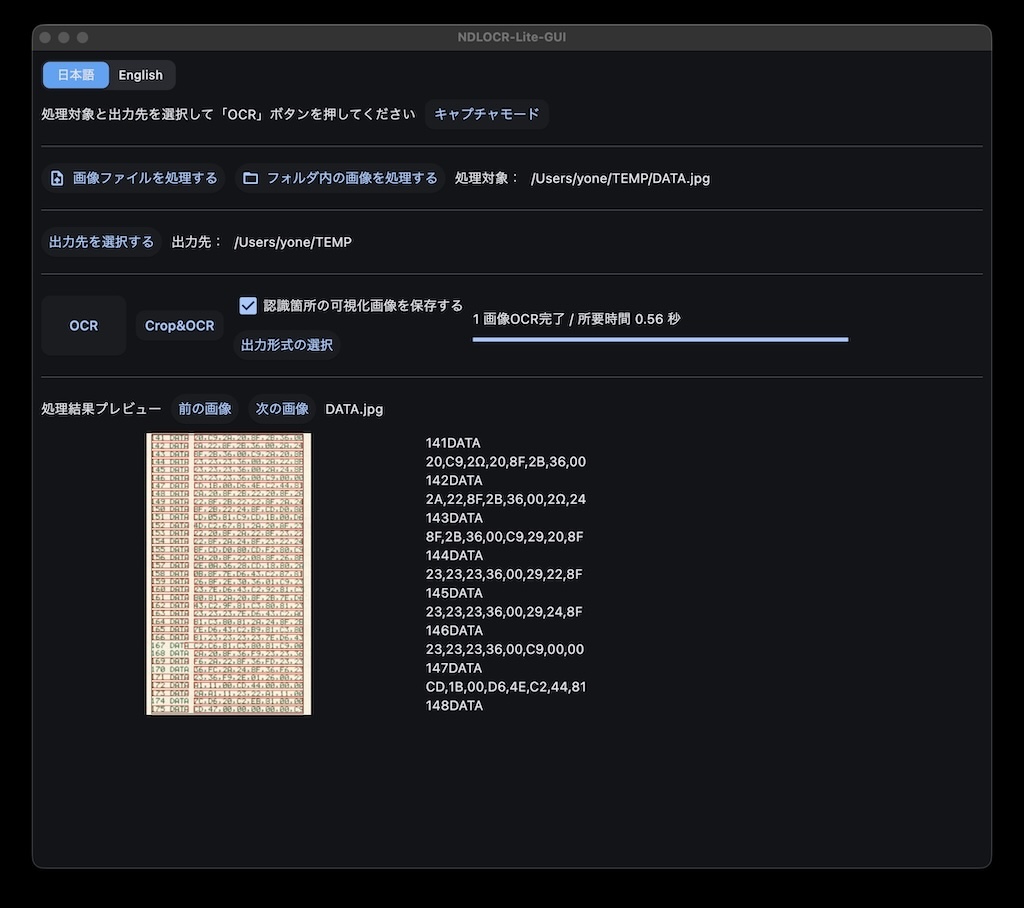The width and height of the screenshot is (1024, 908).
Task: Toggle the visualization image save checkbox
Action: (x=248, y=306)
